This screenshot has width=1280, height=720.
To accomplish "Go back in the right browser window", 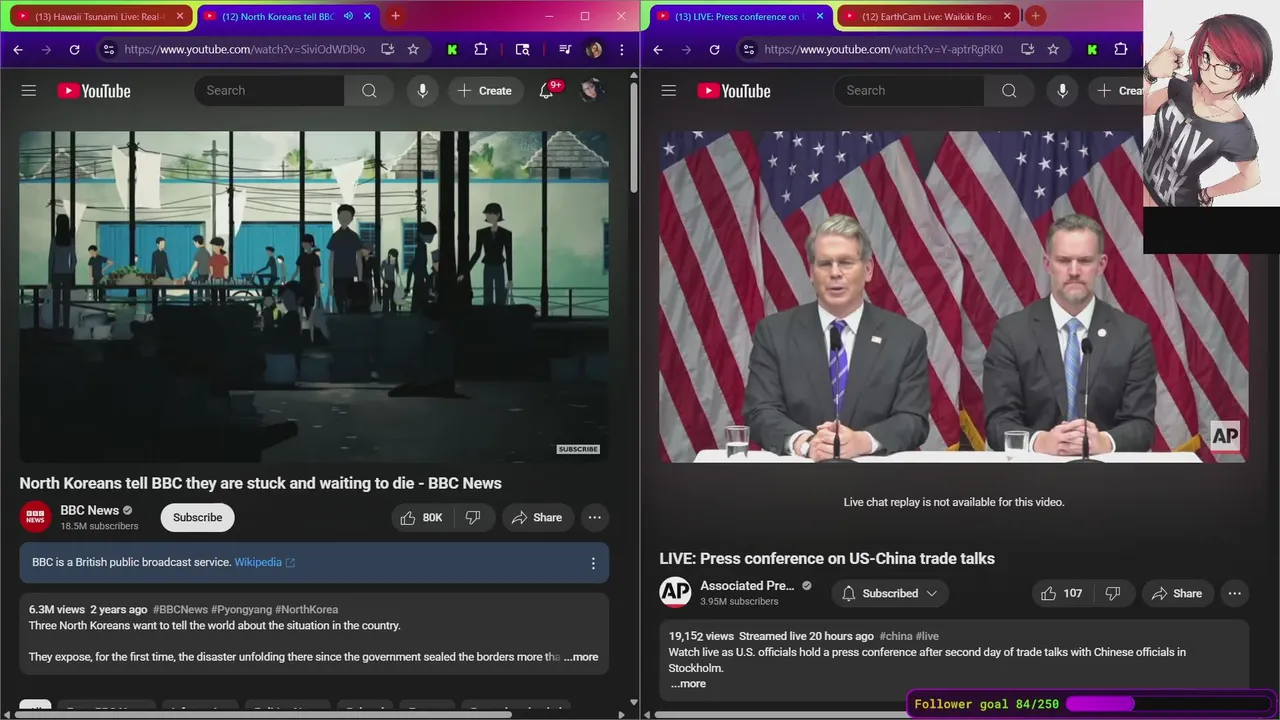I will click(x=658, y=49).
